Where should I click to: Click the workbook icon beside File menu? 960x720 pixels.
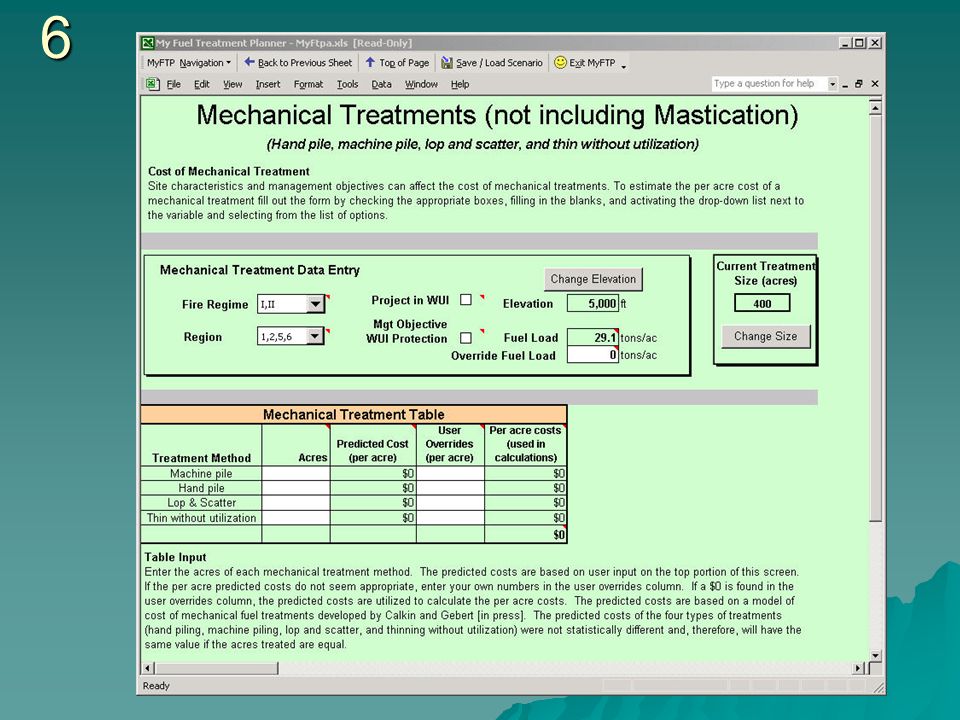tap(152, 84)
